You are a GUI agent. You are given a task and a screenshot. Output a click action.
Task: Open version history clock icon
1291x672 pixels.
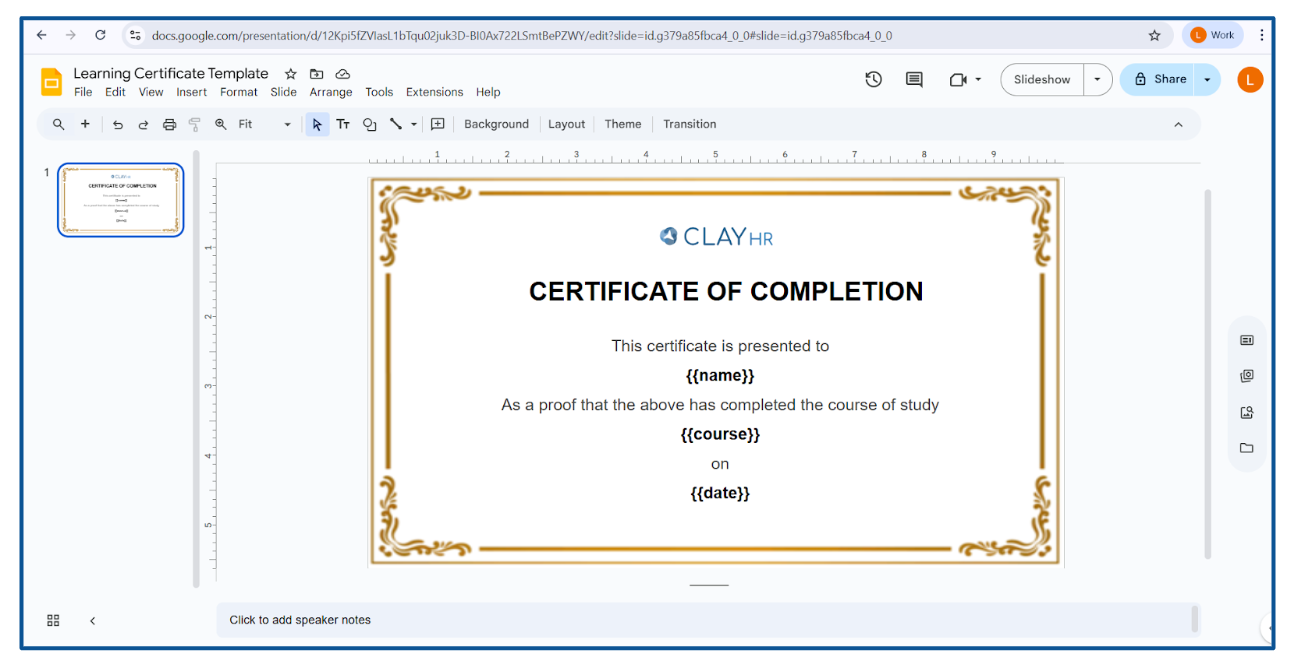pos(874,79)
